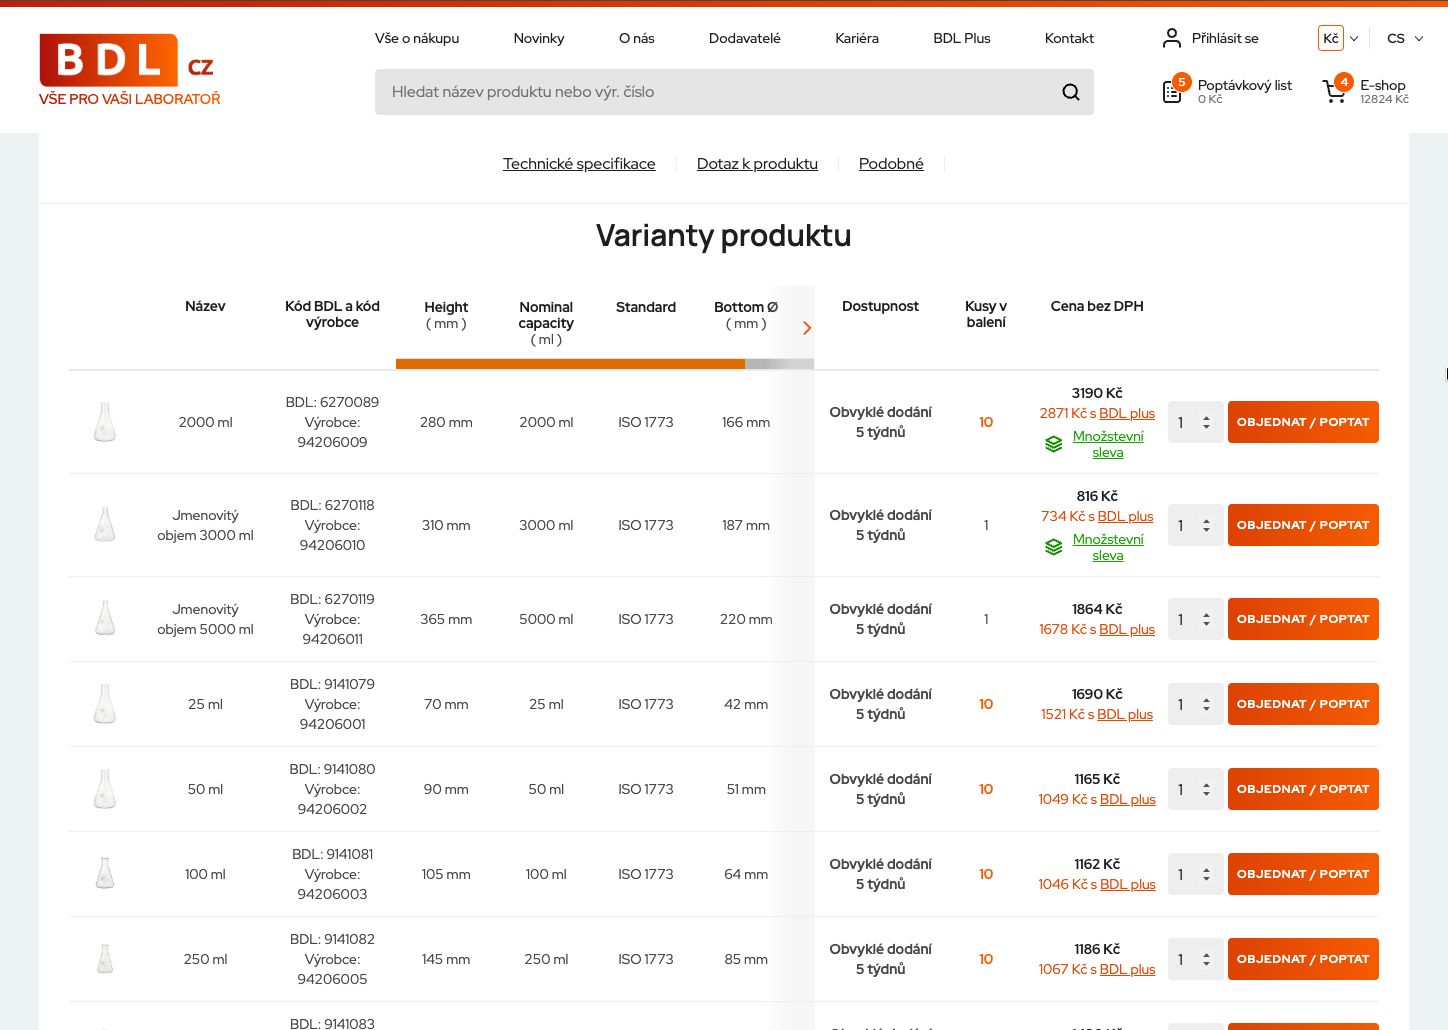Click the 2000 ml flask thumbnail
Screen dimensions: 1448x1030
(x=105, y=422)
